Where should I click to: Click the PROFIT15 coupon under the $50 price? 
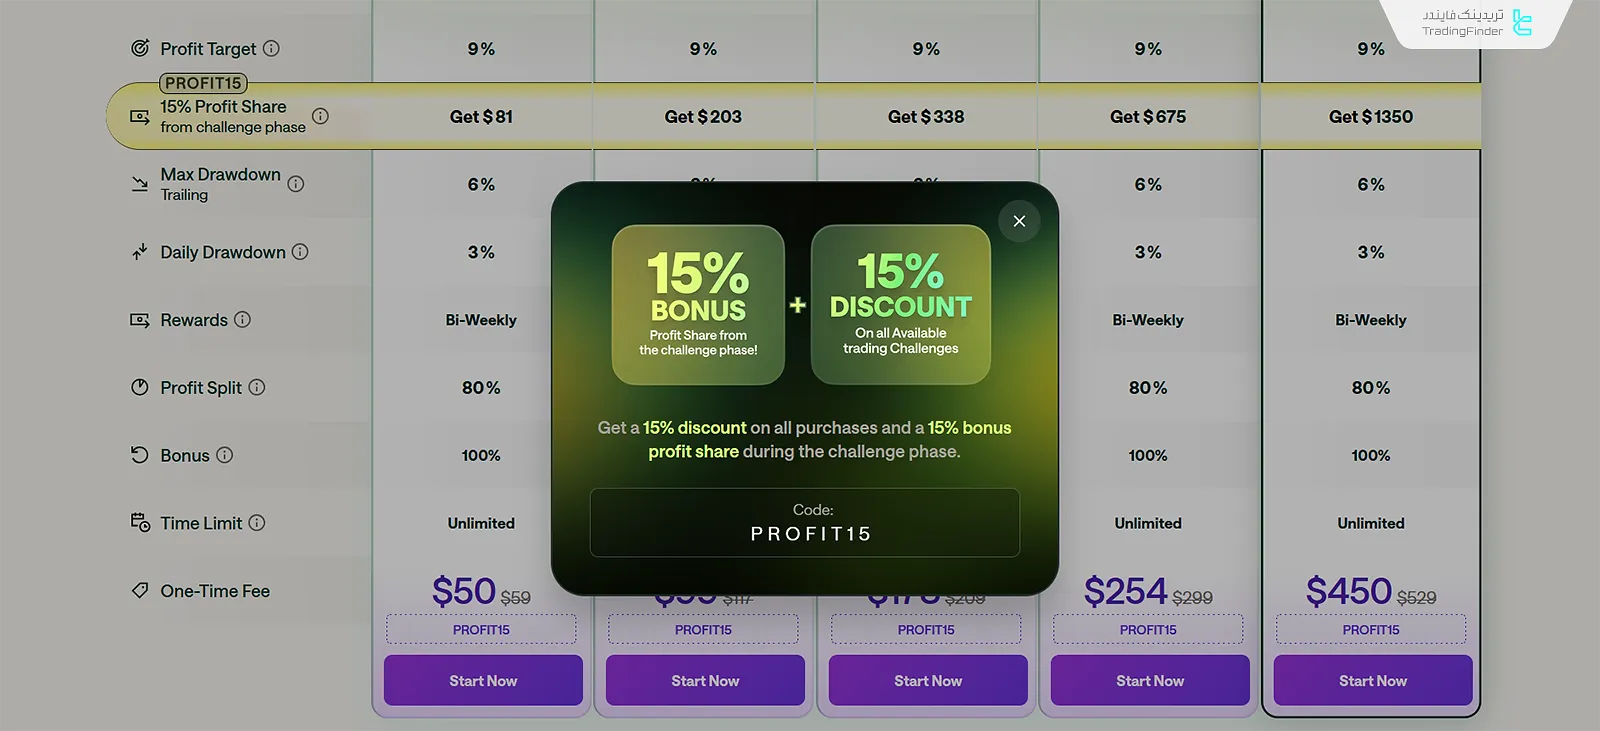tap(481, 629)
